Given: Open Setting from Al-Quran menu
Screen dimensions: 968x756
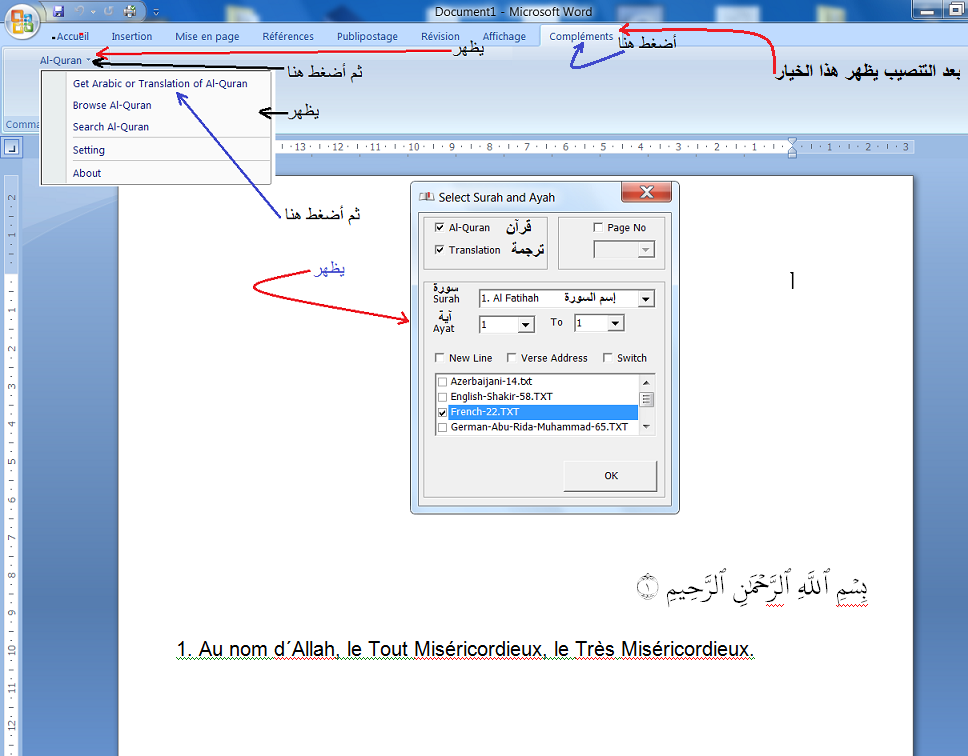Looking at the screenshot, I should click(88, 150).
